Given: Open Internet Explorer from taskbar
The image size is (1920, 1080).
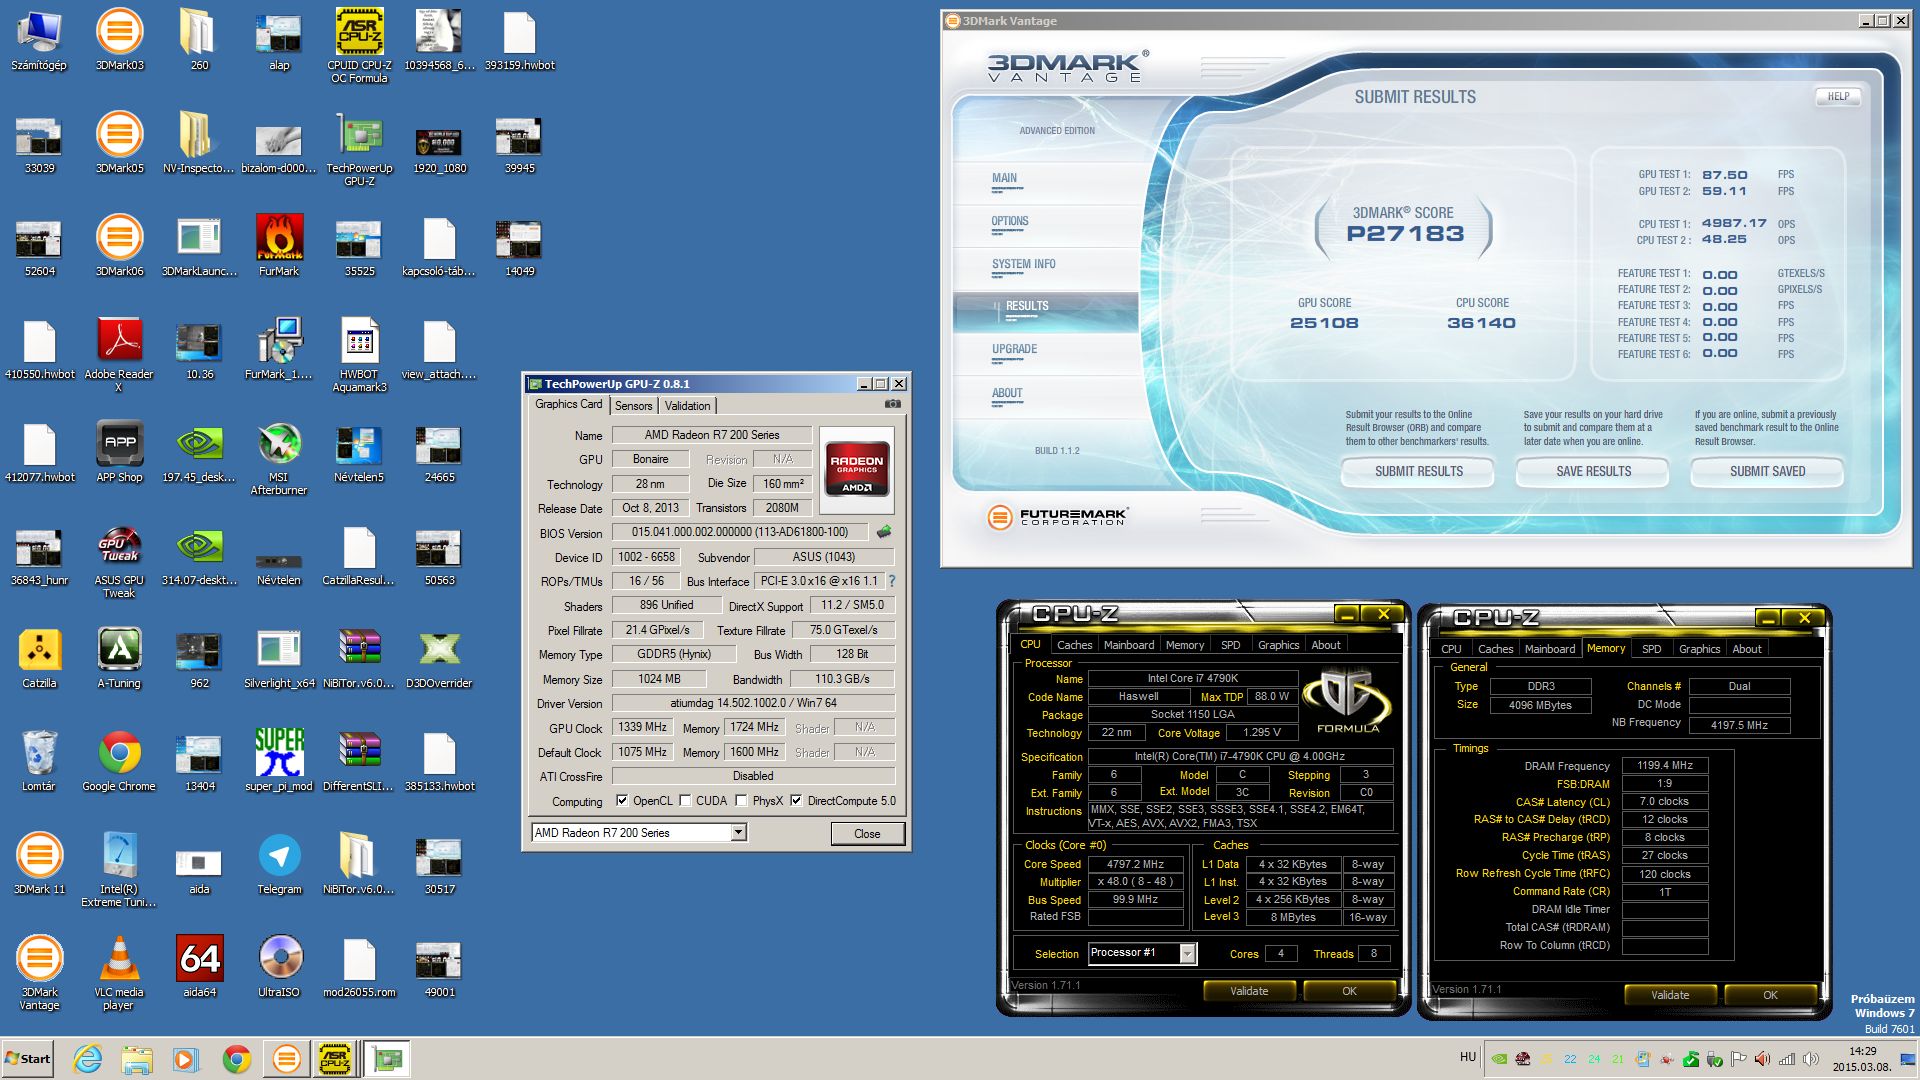Looking at the screenshot, I should coord(88,1059).
